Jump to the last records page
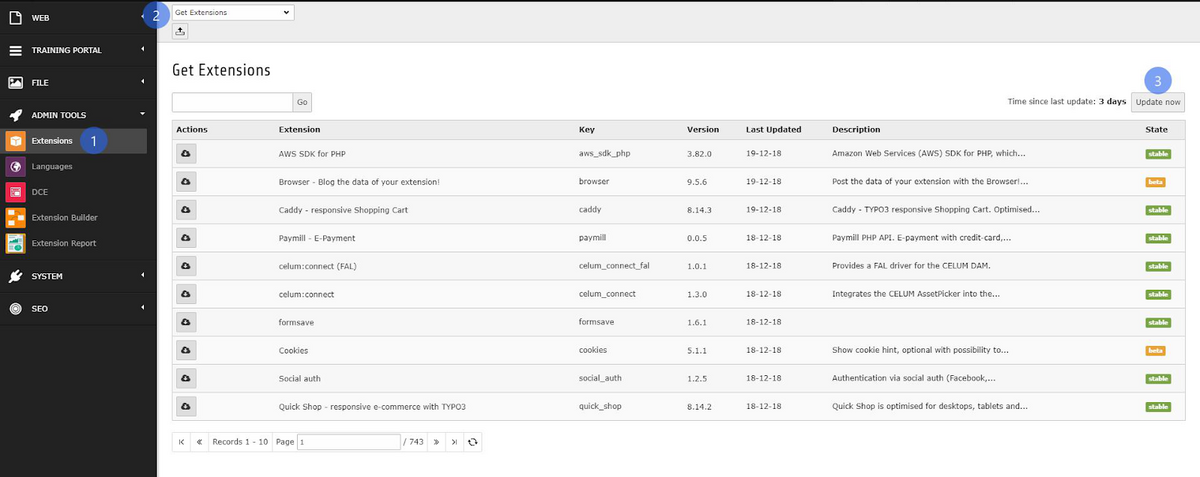 click(x=454, y=441)
